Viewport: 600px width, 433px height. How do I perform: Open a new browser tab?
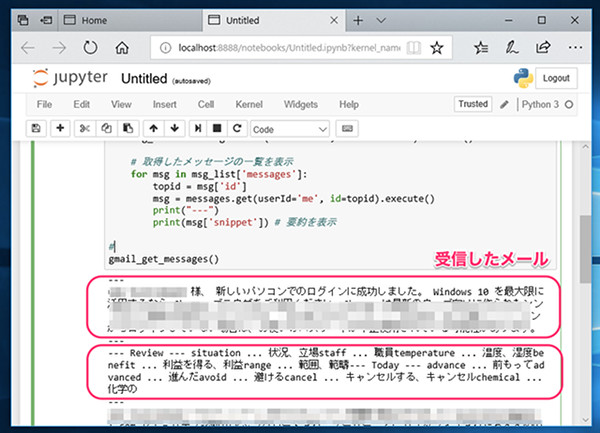click(358, 20)
